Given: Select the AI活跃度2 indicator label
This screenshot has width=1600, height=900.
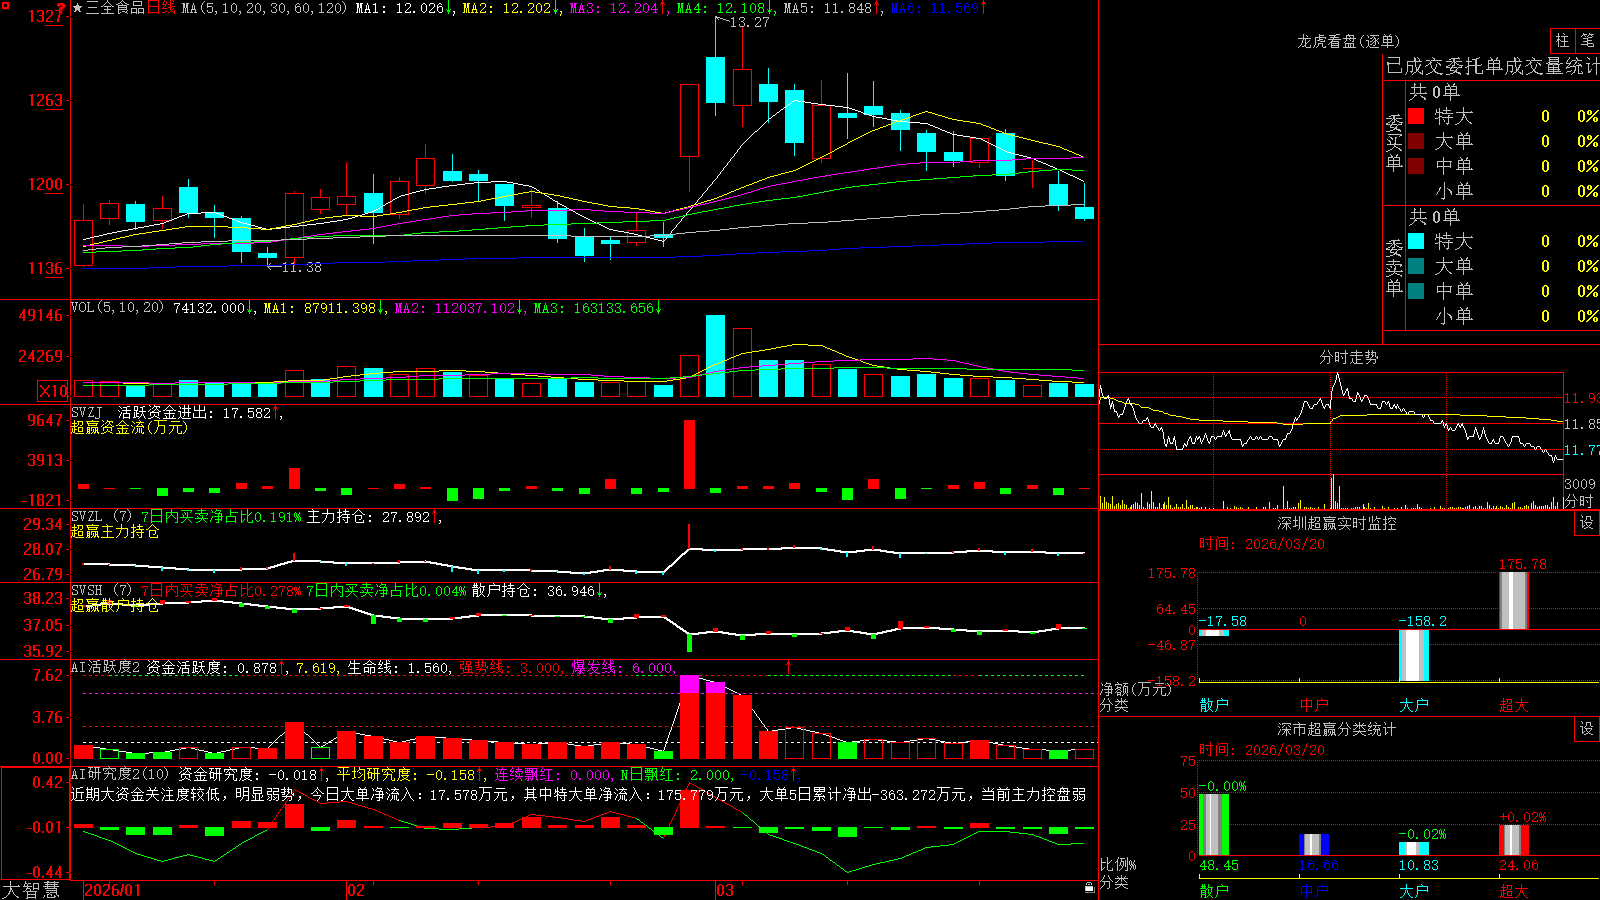Looking at the screenshot, I should tap(106, 668).
